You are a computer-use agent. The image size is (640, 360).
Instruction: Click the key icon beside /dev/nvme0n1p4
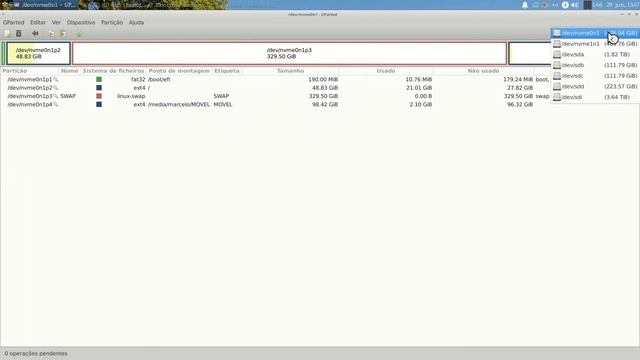point(56,104)
